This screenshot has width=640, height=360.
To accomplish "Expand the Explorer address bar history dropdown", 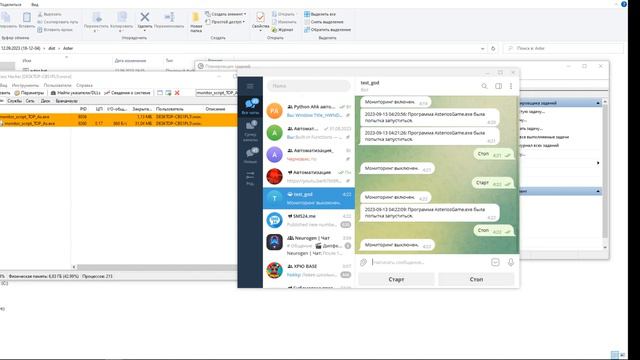I will (482, 49).
